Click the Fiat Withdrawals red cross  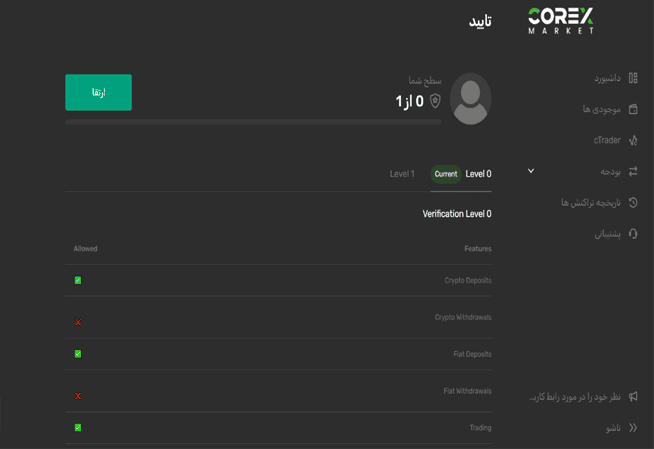click(x=78, y=396)
